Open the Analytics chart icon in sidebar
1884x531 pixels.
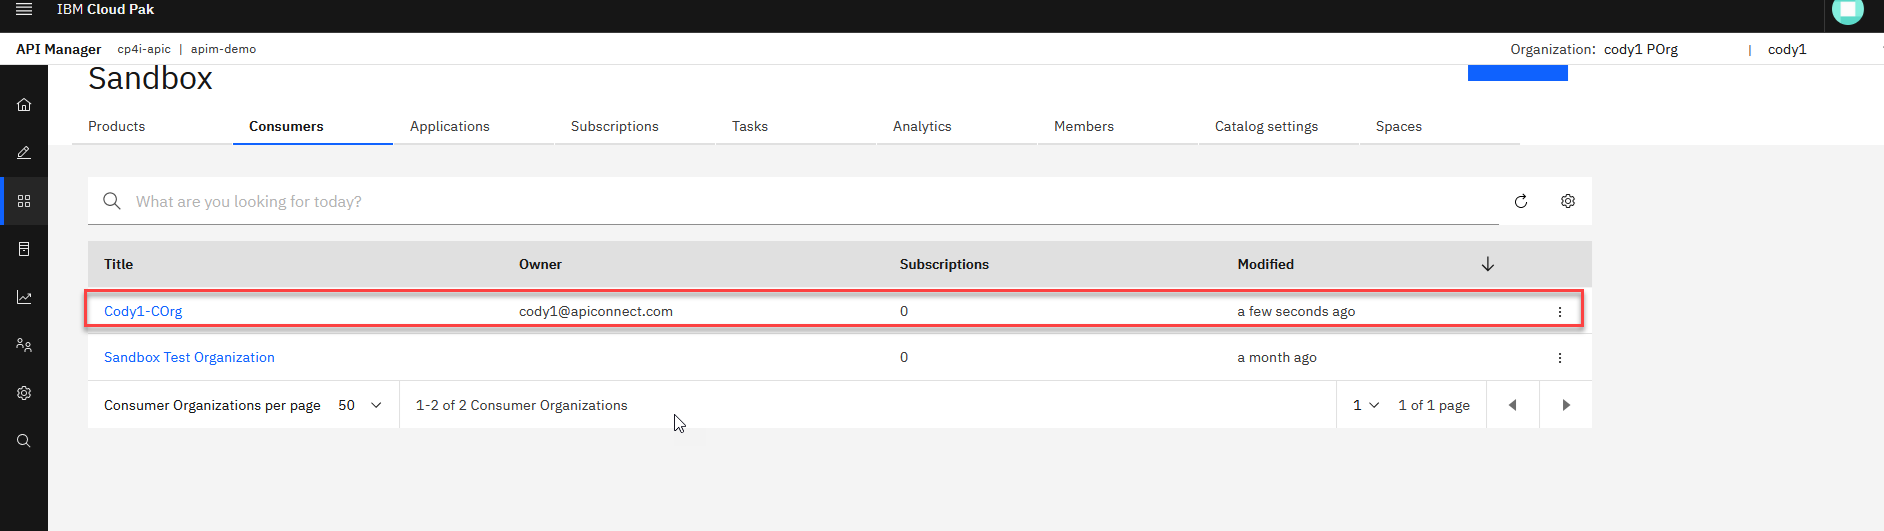coord(24,297)
